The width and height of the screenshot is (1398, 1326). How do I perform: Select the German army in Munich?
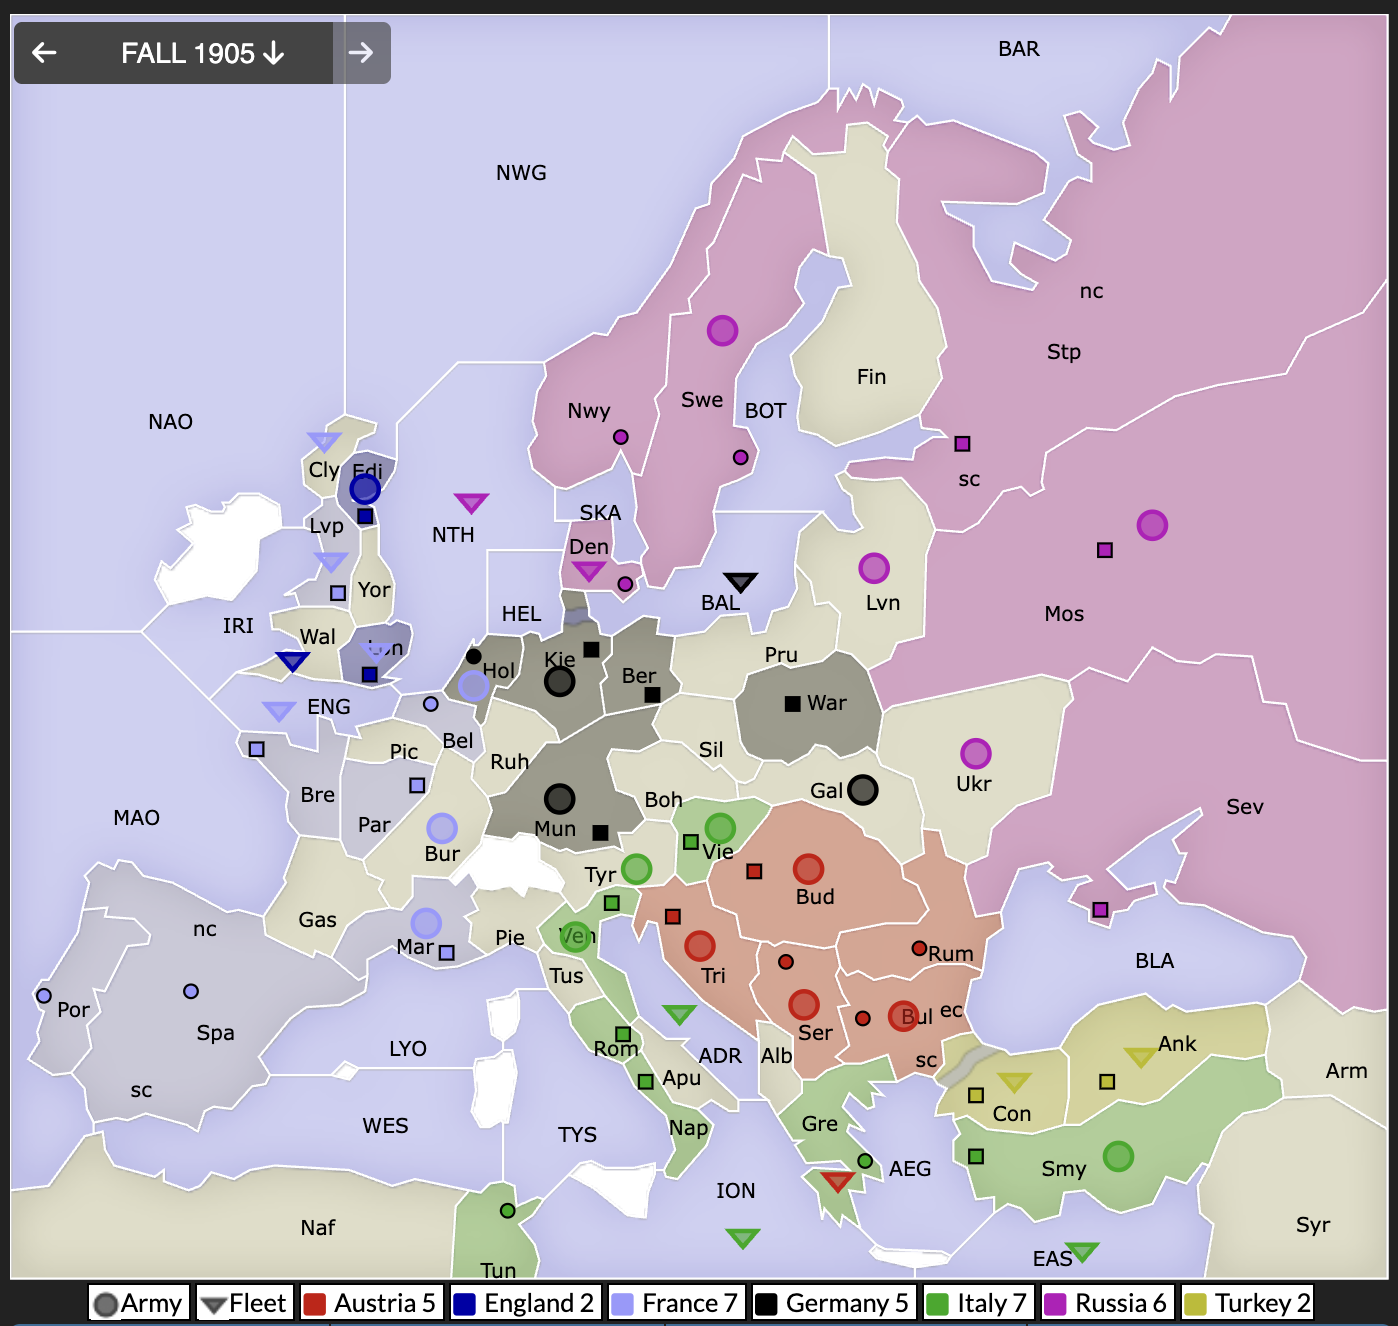(x=559, y=798)
